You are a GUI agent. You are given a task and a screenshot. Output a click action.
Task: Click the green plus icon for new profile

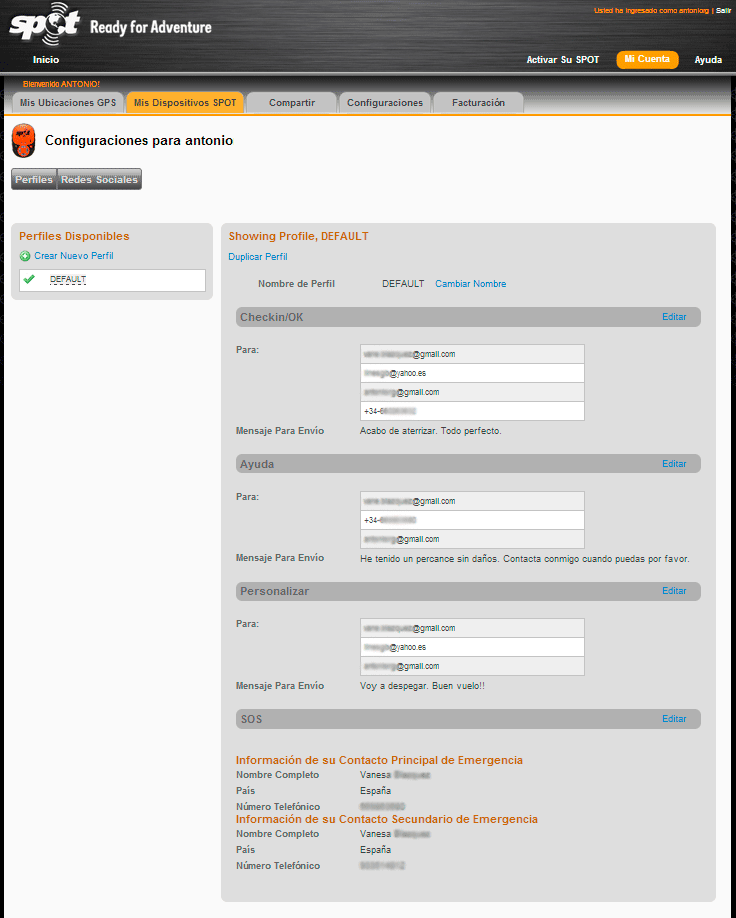click(25, 256)
